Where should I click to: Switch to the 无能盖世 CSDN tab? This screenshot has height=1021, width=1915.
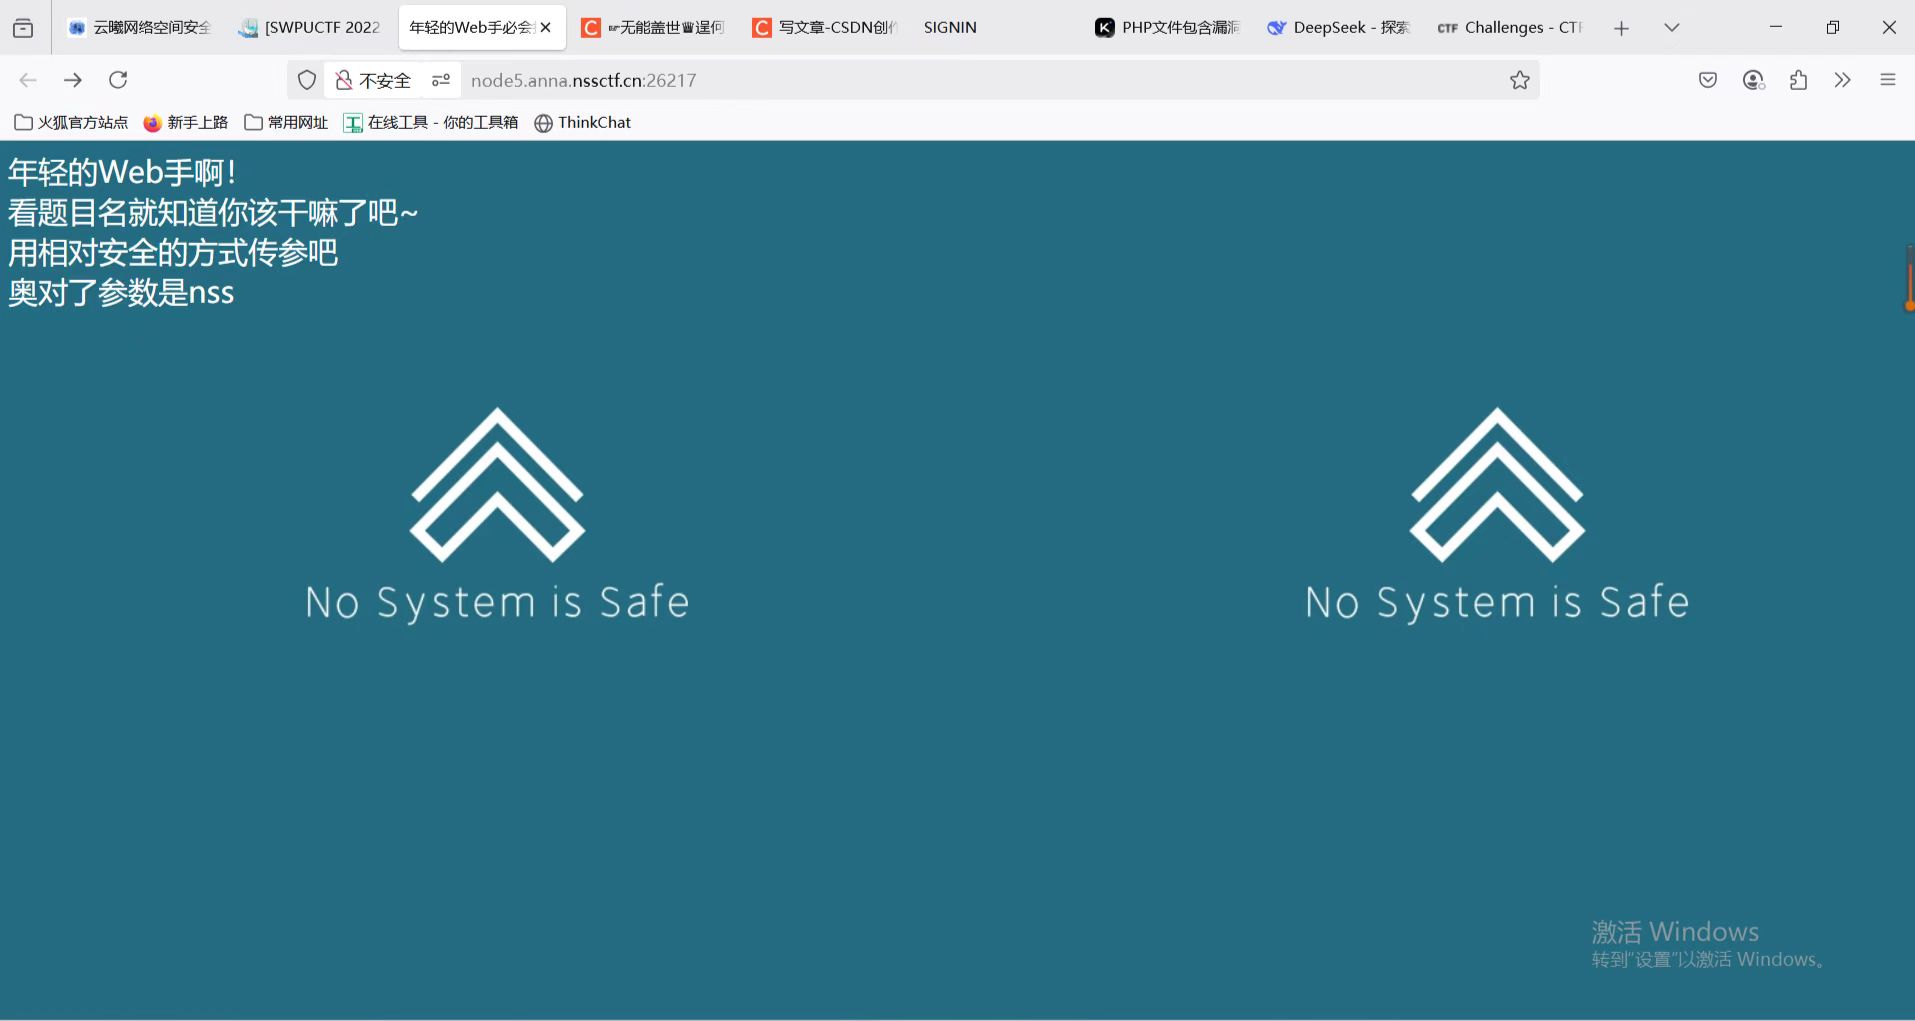[x=655, y=28]
